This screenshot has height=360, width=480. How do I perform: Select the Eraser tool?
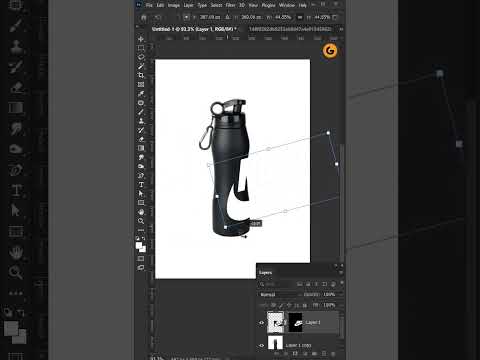tap(141, 139)
